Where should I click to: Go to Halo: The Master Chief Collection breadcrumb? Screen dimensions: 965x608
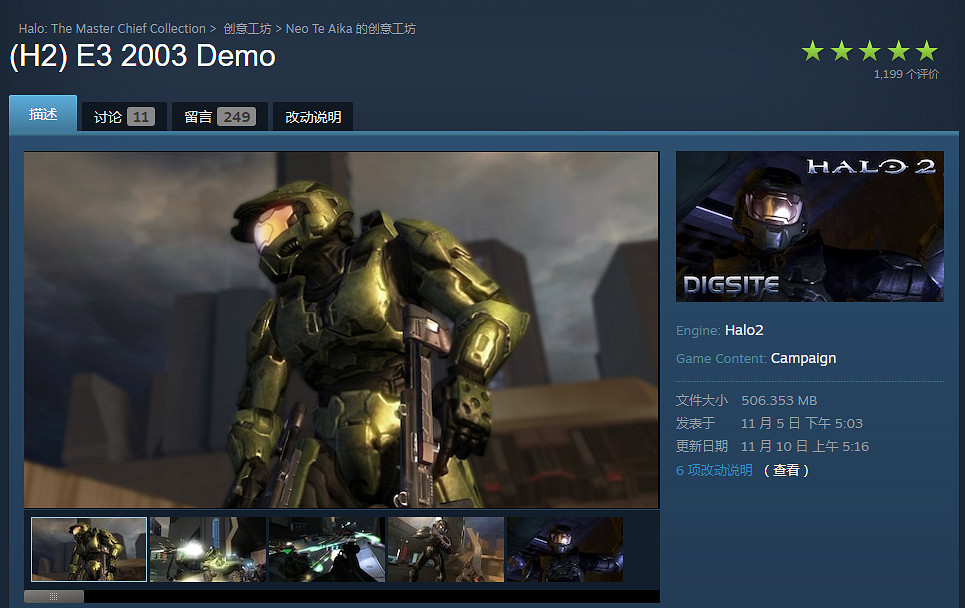pyautogui.click(x=112, y=29)
